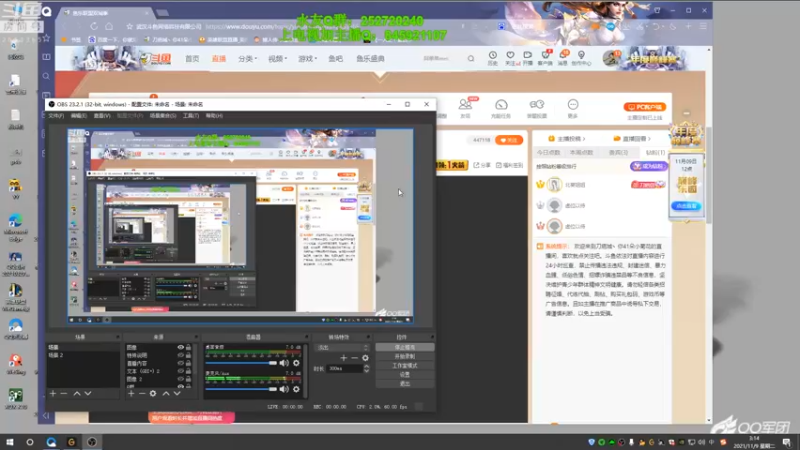
Task: Expand the 游戏 dropdown in the Douyu navigation
Action: tap(307, 59)
